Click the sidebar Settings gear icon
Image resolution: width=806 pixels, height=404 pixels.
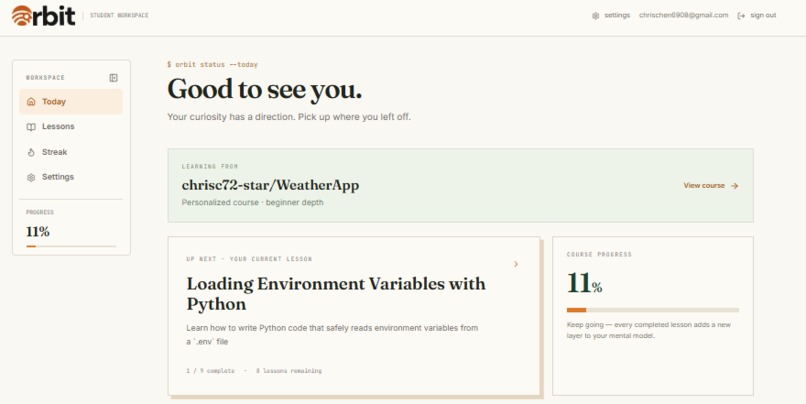point(31,177)
